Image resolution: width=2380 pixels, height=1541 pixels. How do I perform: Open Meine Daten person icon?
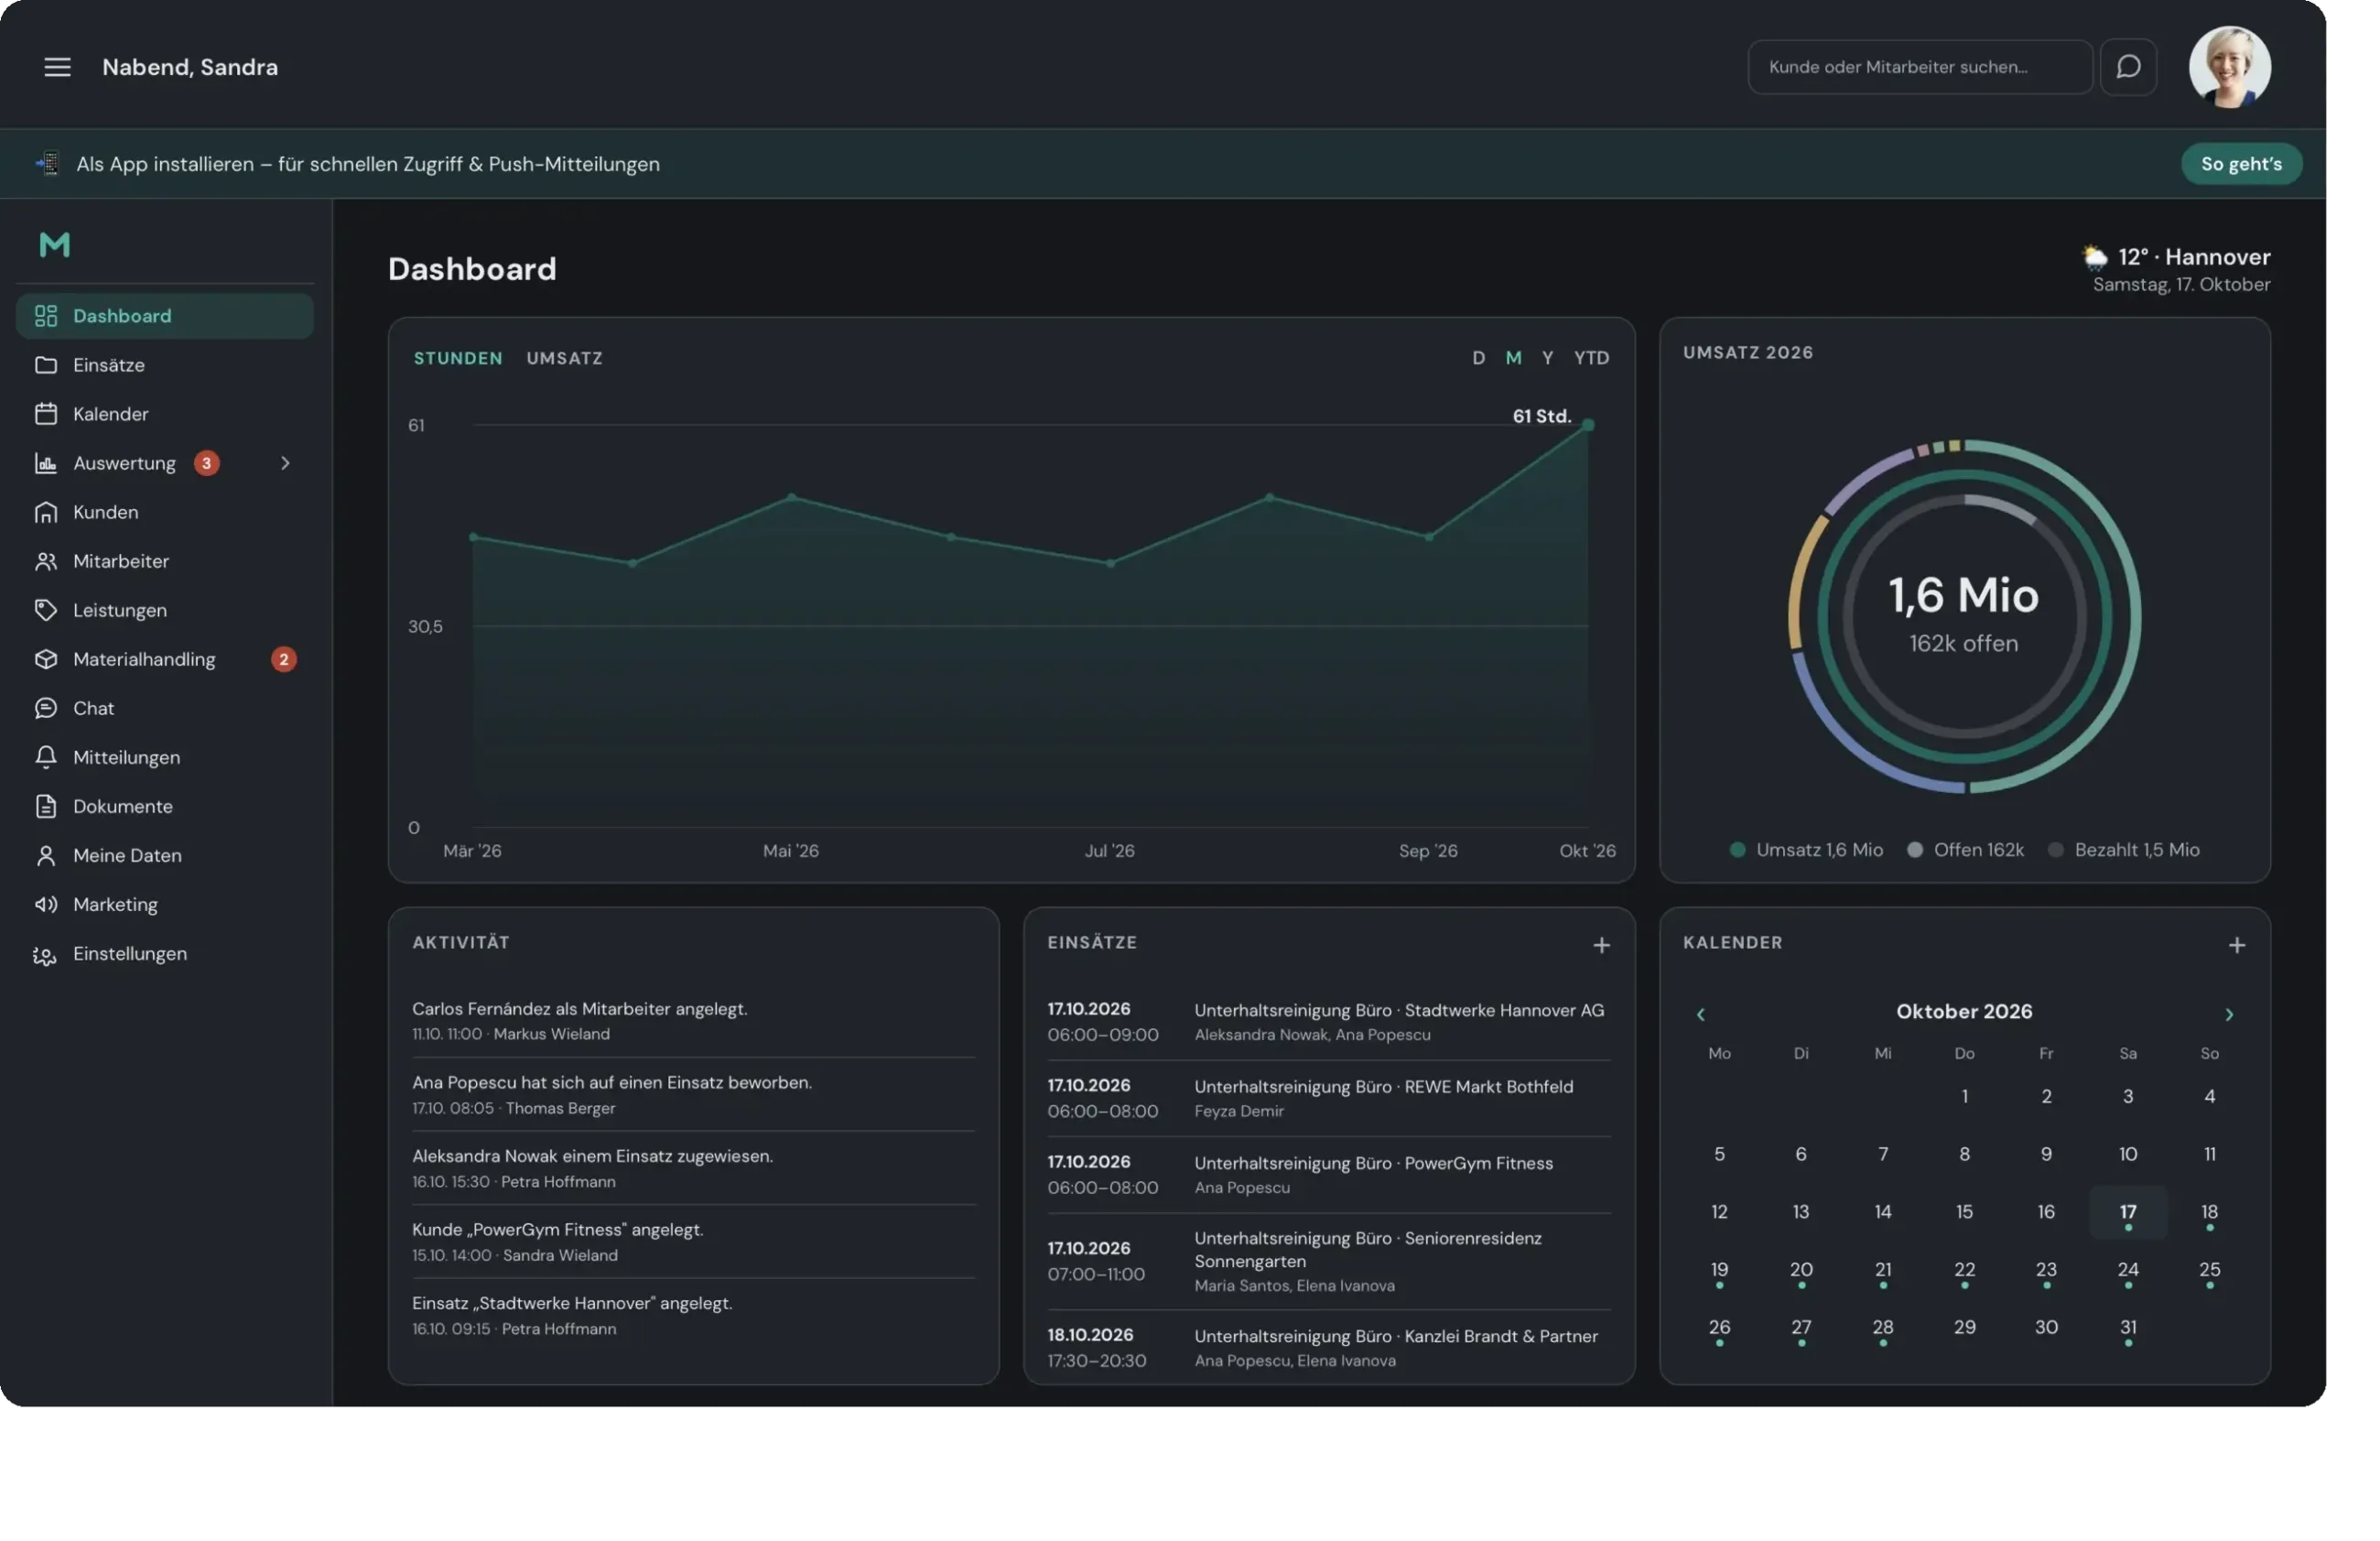tap(46, 855)
